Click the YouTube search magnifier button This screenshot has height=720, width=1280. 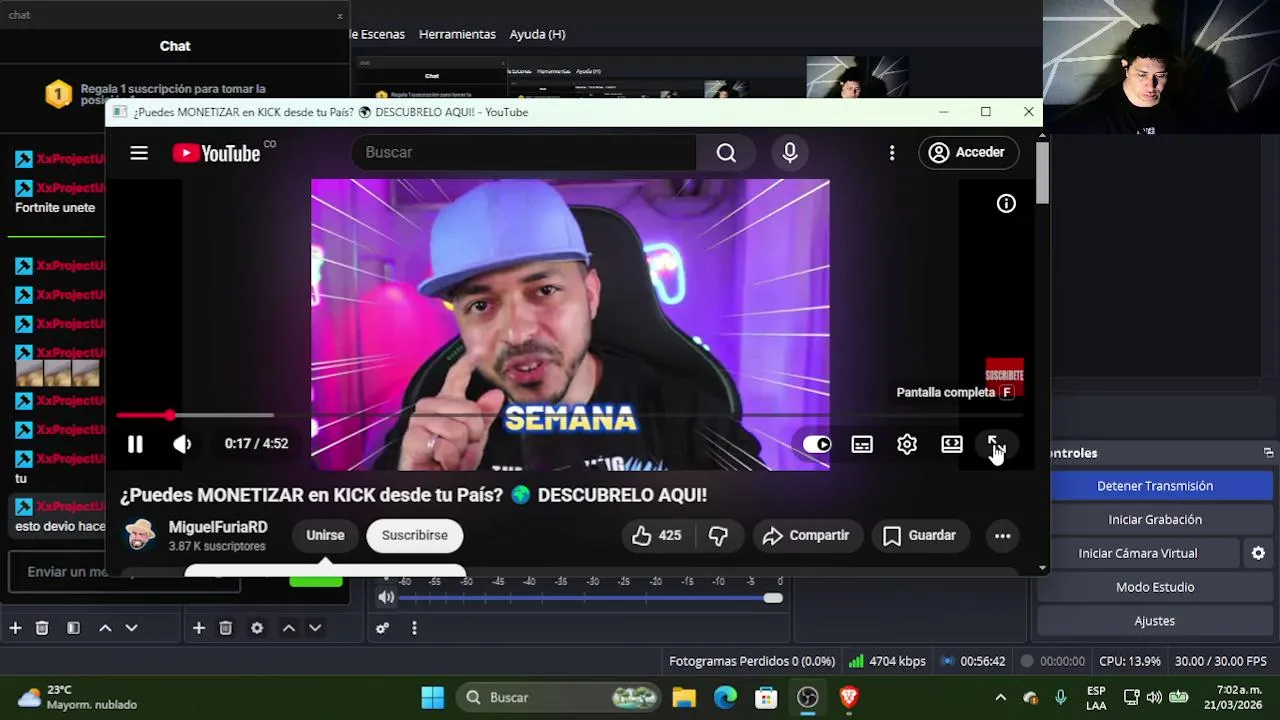tap(726, 152)
